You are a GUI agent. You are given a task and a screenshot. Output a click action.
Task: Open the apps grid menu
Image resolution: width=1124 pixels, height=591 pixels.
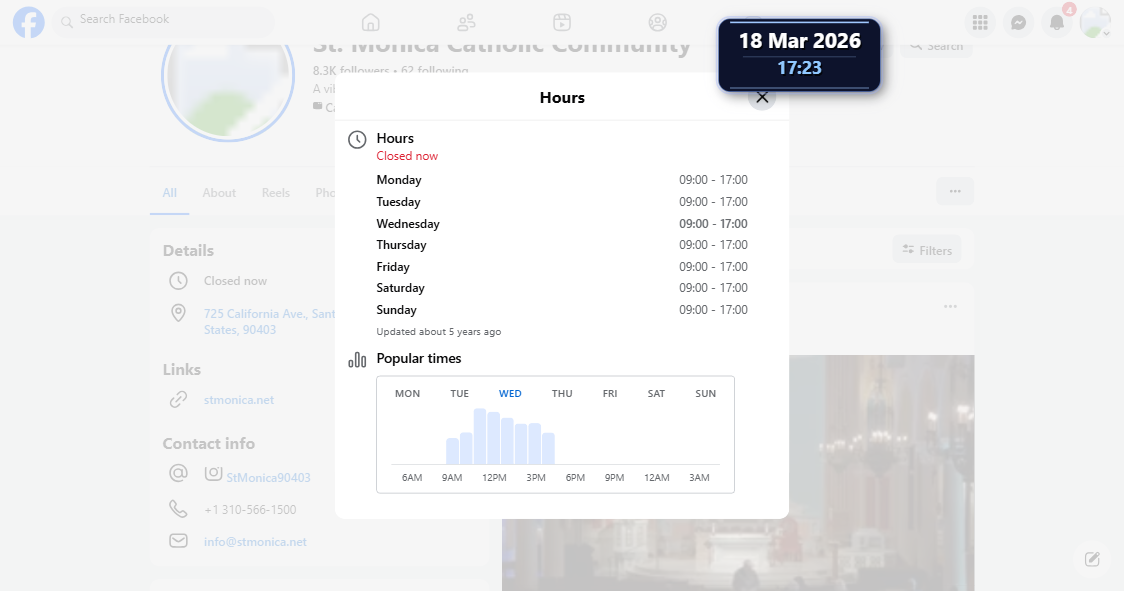coord(980,23)
